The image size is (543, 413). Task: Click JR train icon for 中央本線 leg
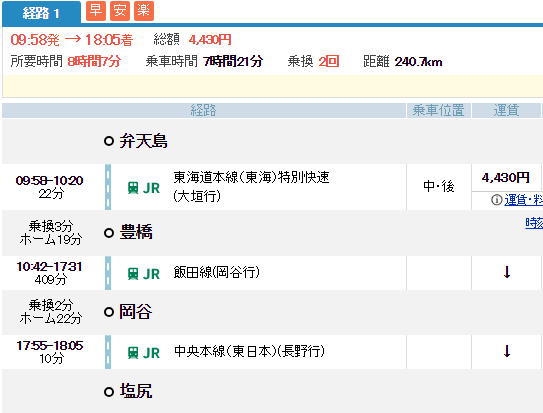click(133, 352)
